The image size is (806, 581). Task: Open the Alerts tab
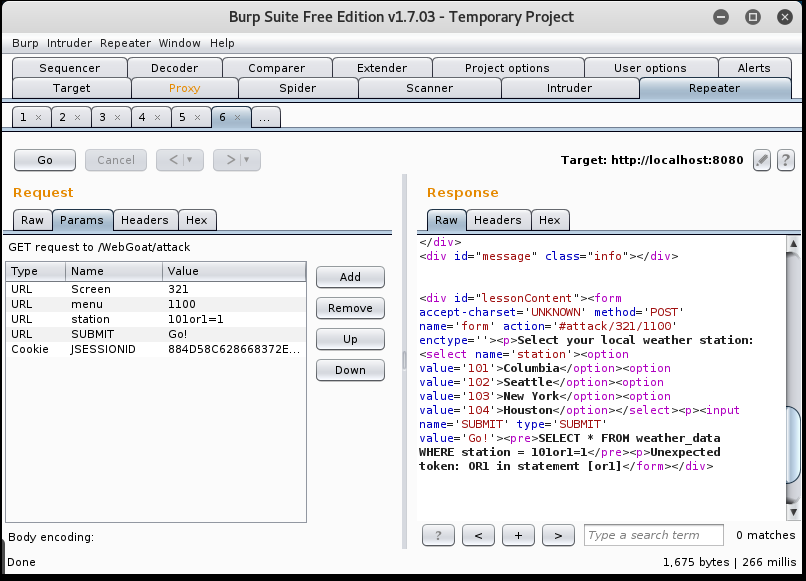754,68
